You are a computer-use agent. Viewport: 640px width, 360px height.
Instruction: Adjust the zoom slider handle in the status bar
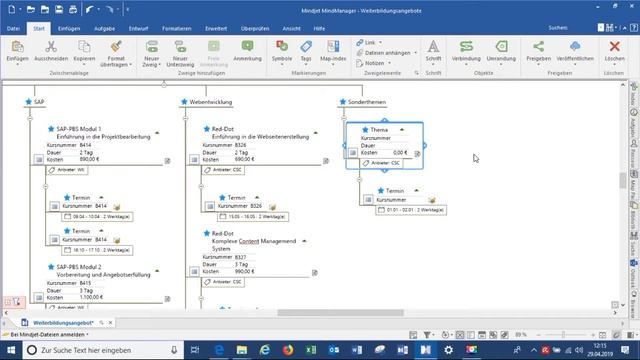point(563,335)
